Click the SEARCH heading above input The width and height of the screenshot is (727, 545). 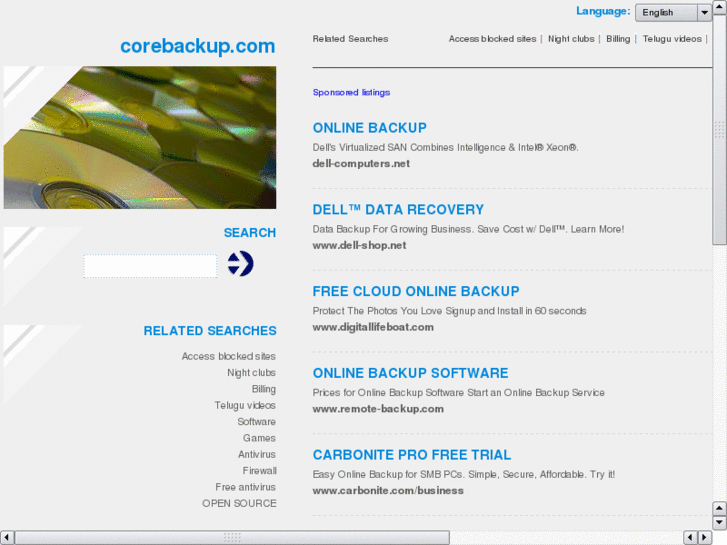250,232
